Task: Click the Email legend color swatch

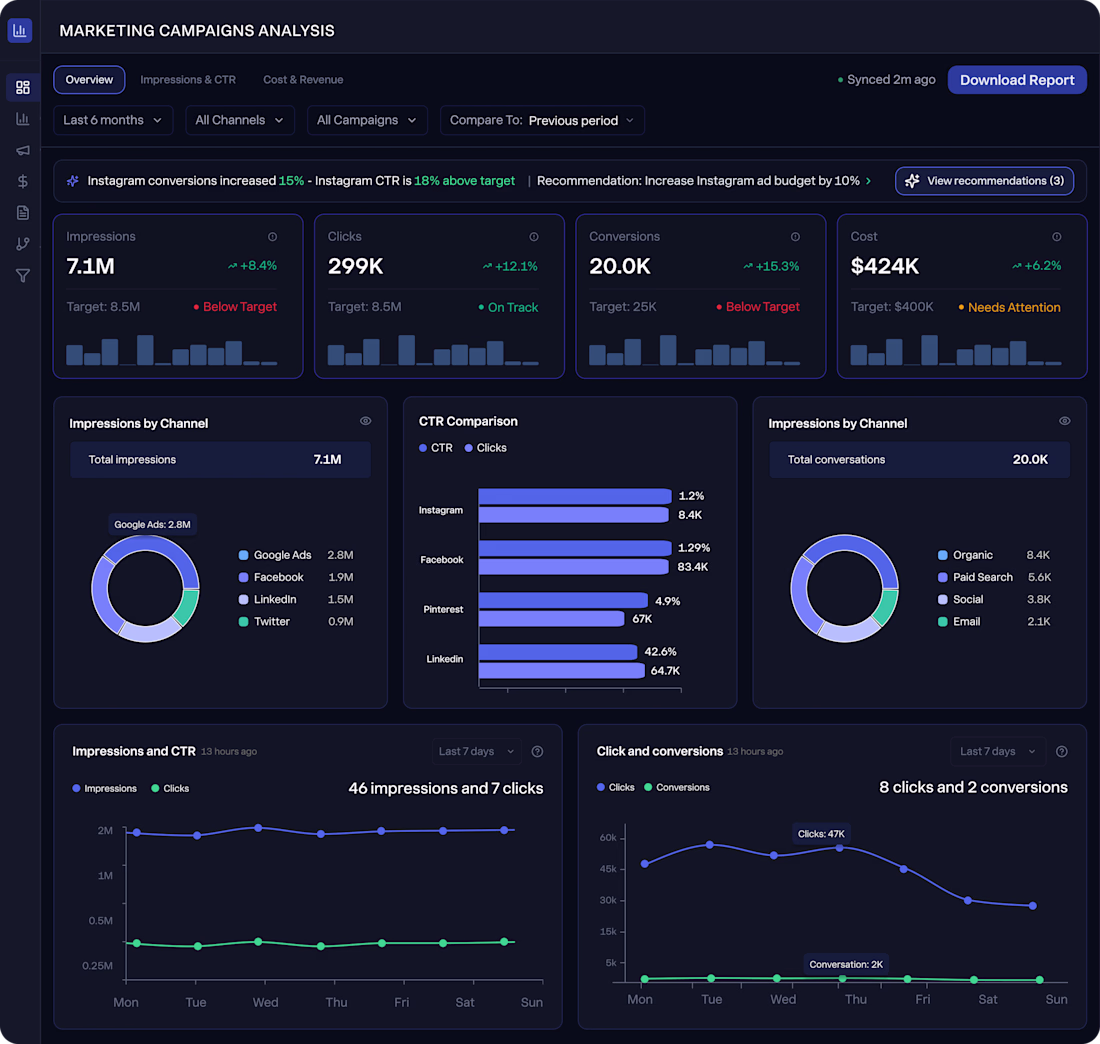Action: point(943,622)
